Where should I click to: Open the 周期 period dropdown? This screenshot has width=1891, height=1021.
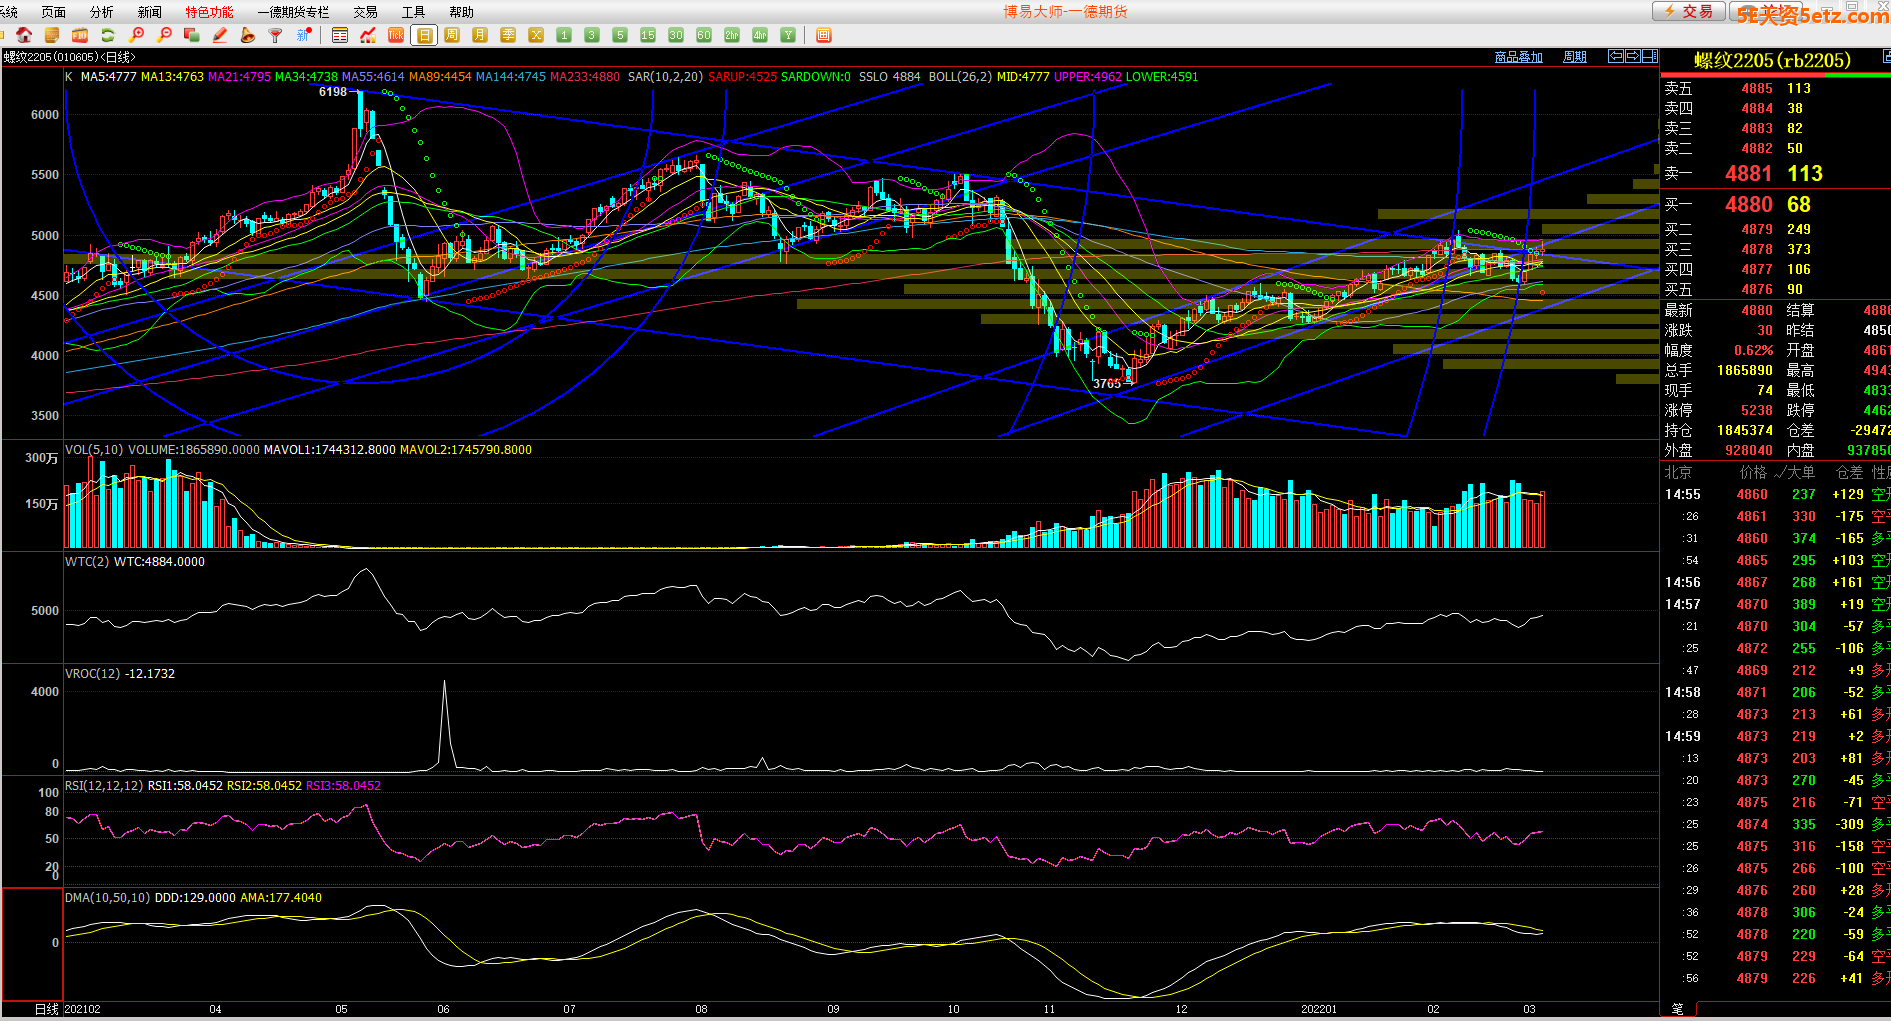1575,57
